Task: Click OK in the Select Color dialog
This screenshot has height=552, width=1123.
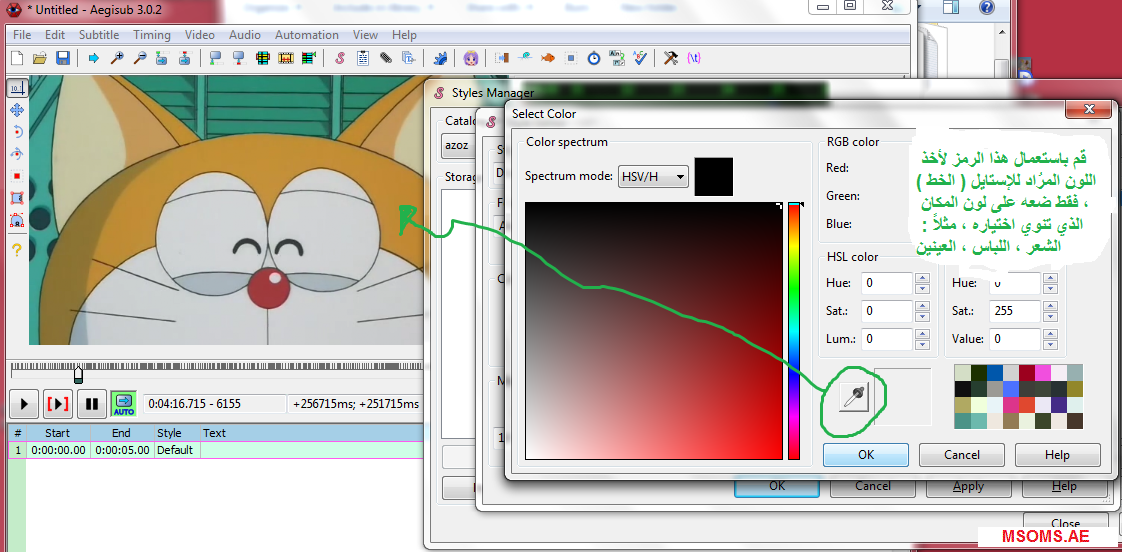Action: pyautogui.click(x=865, y=455)
